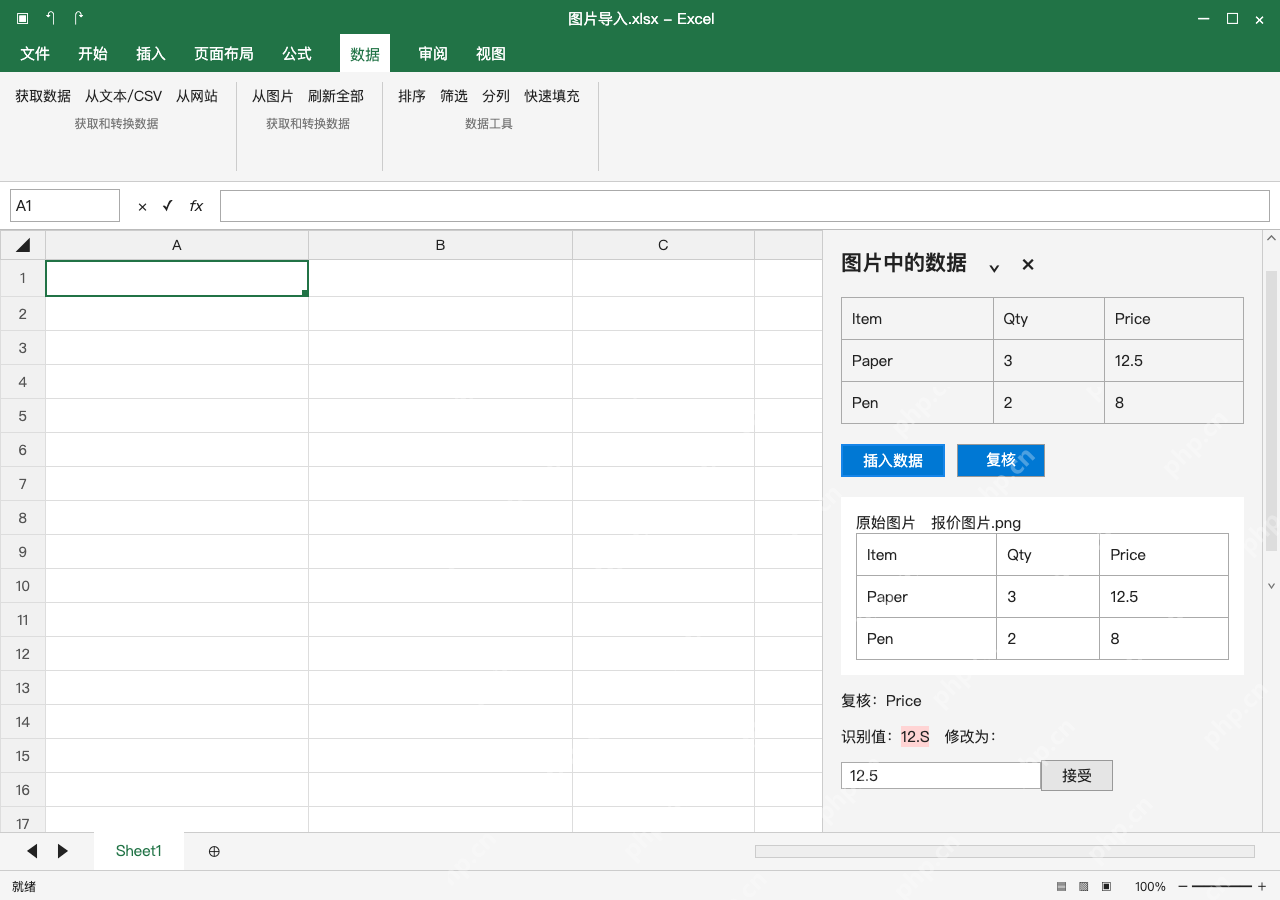Open the fx insert function dialog
The image size is (1280, 900).
coord(196,206)
